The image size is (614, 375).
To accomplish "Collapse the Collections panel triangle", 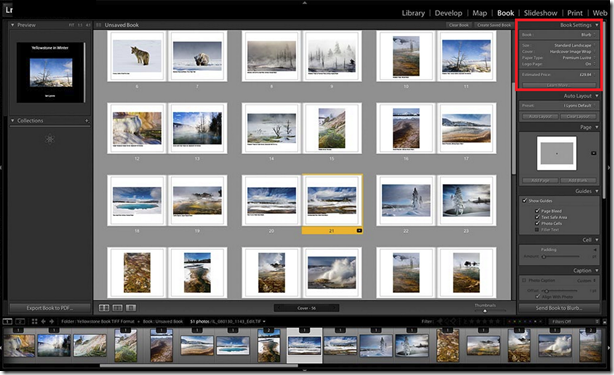I will pyautogui.click(x=13, y=121).
